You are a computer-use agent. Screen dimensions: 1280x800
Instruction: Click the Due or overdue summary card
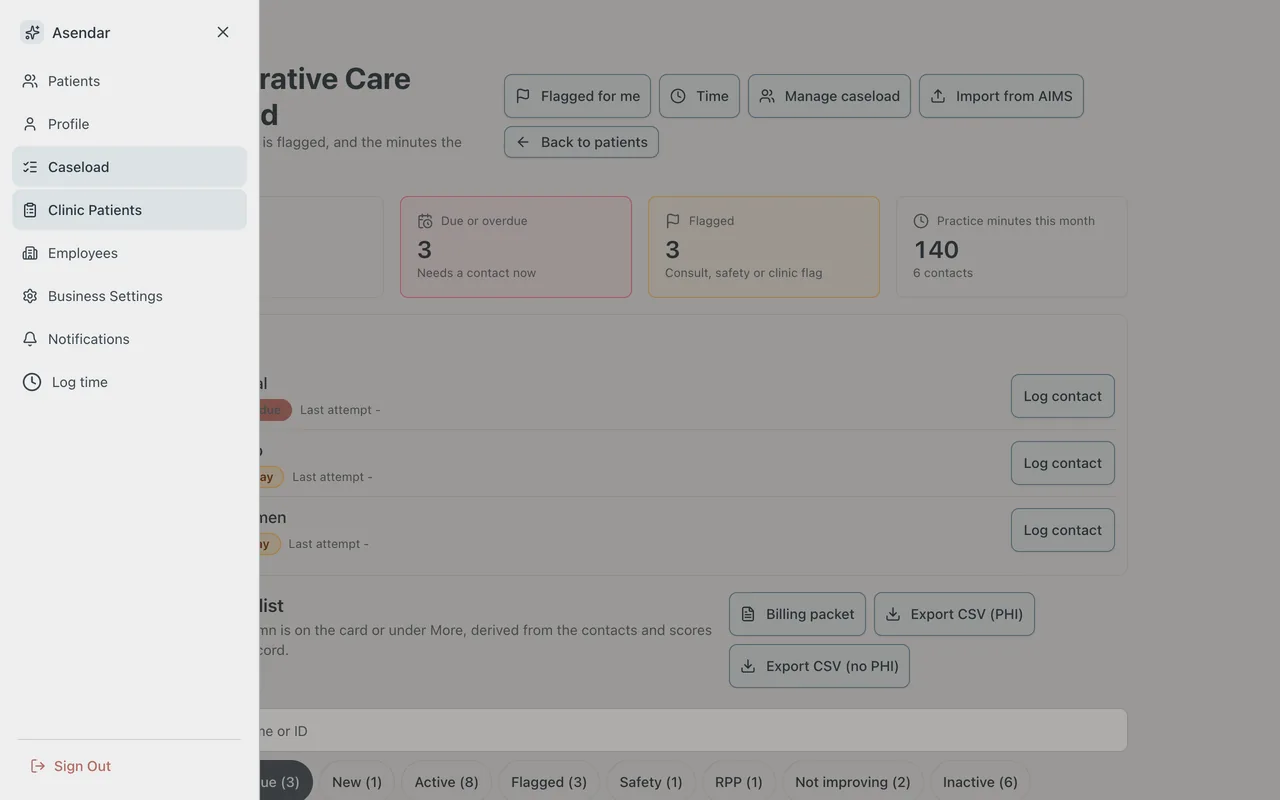tap(516, 247)
